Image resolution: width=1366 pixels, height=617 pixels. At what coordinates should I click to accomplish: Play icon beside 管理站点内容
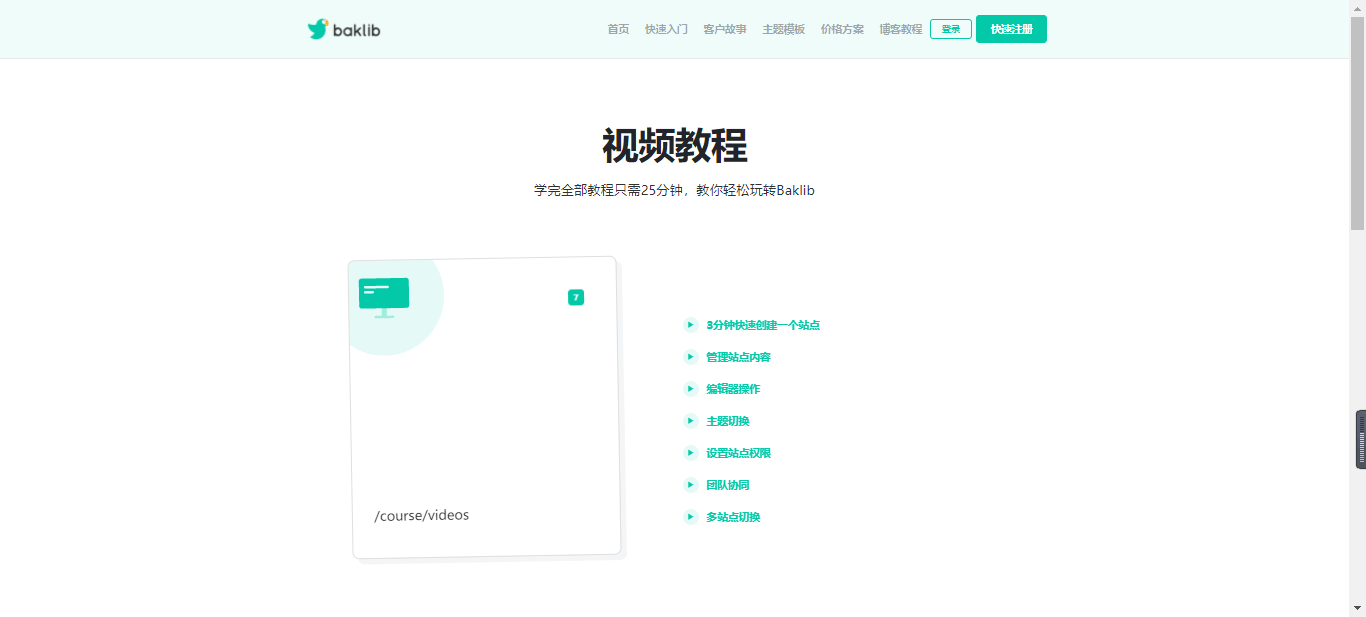click(690, 357)
